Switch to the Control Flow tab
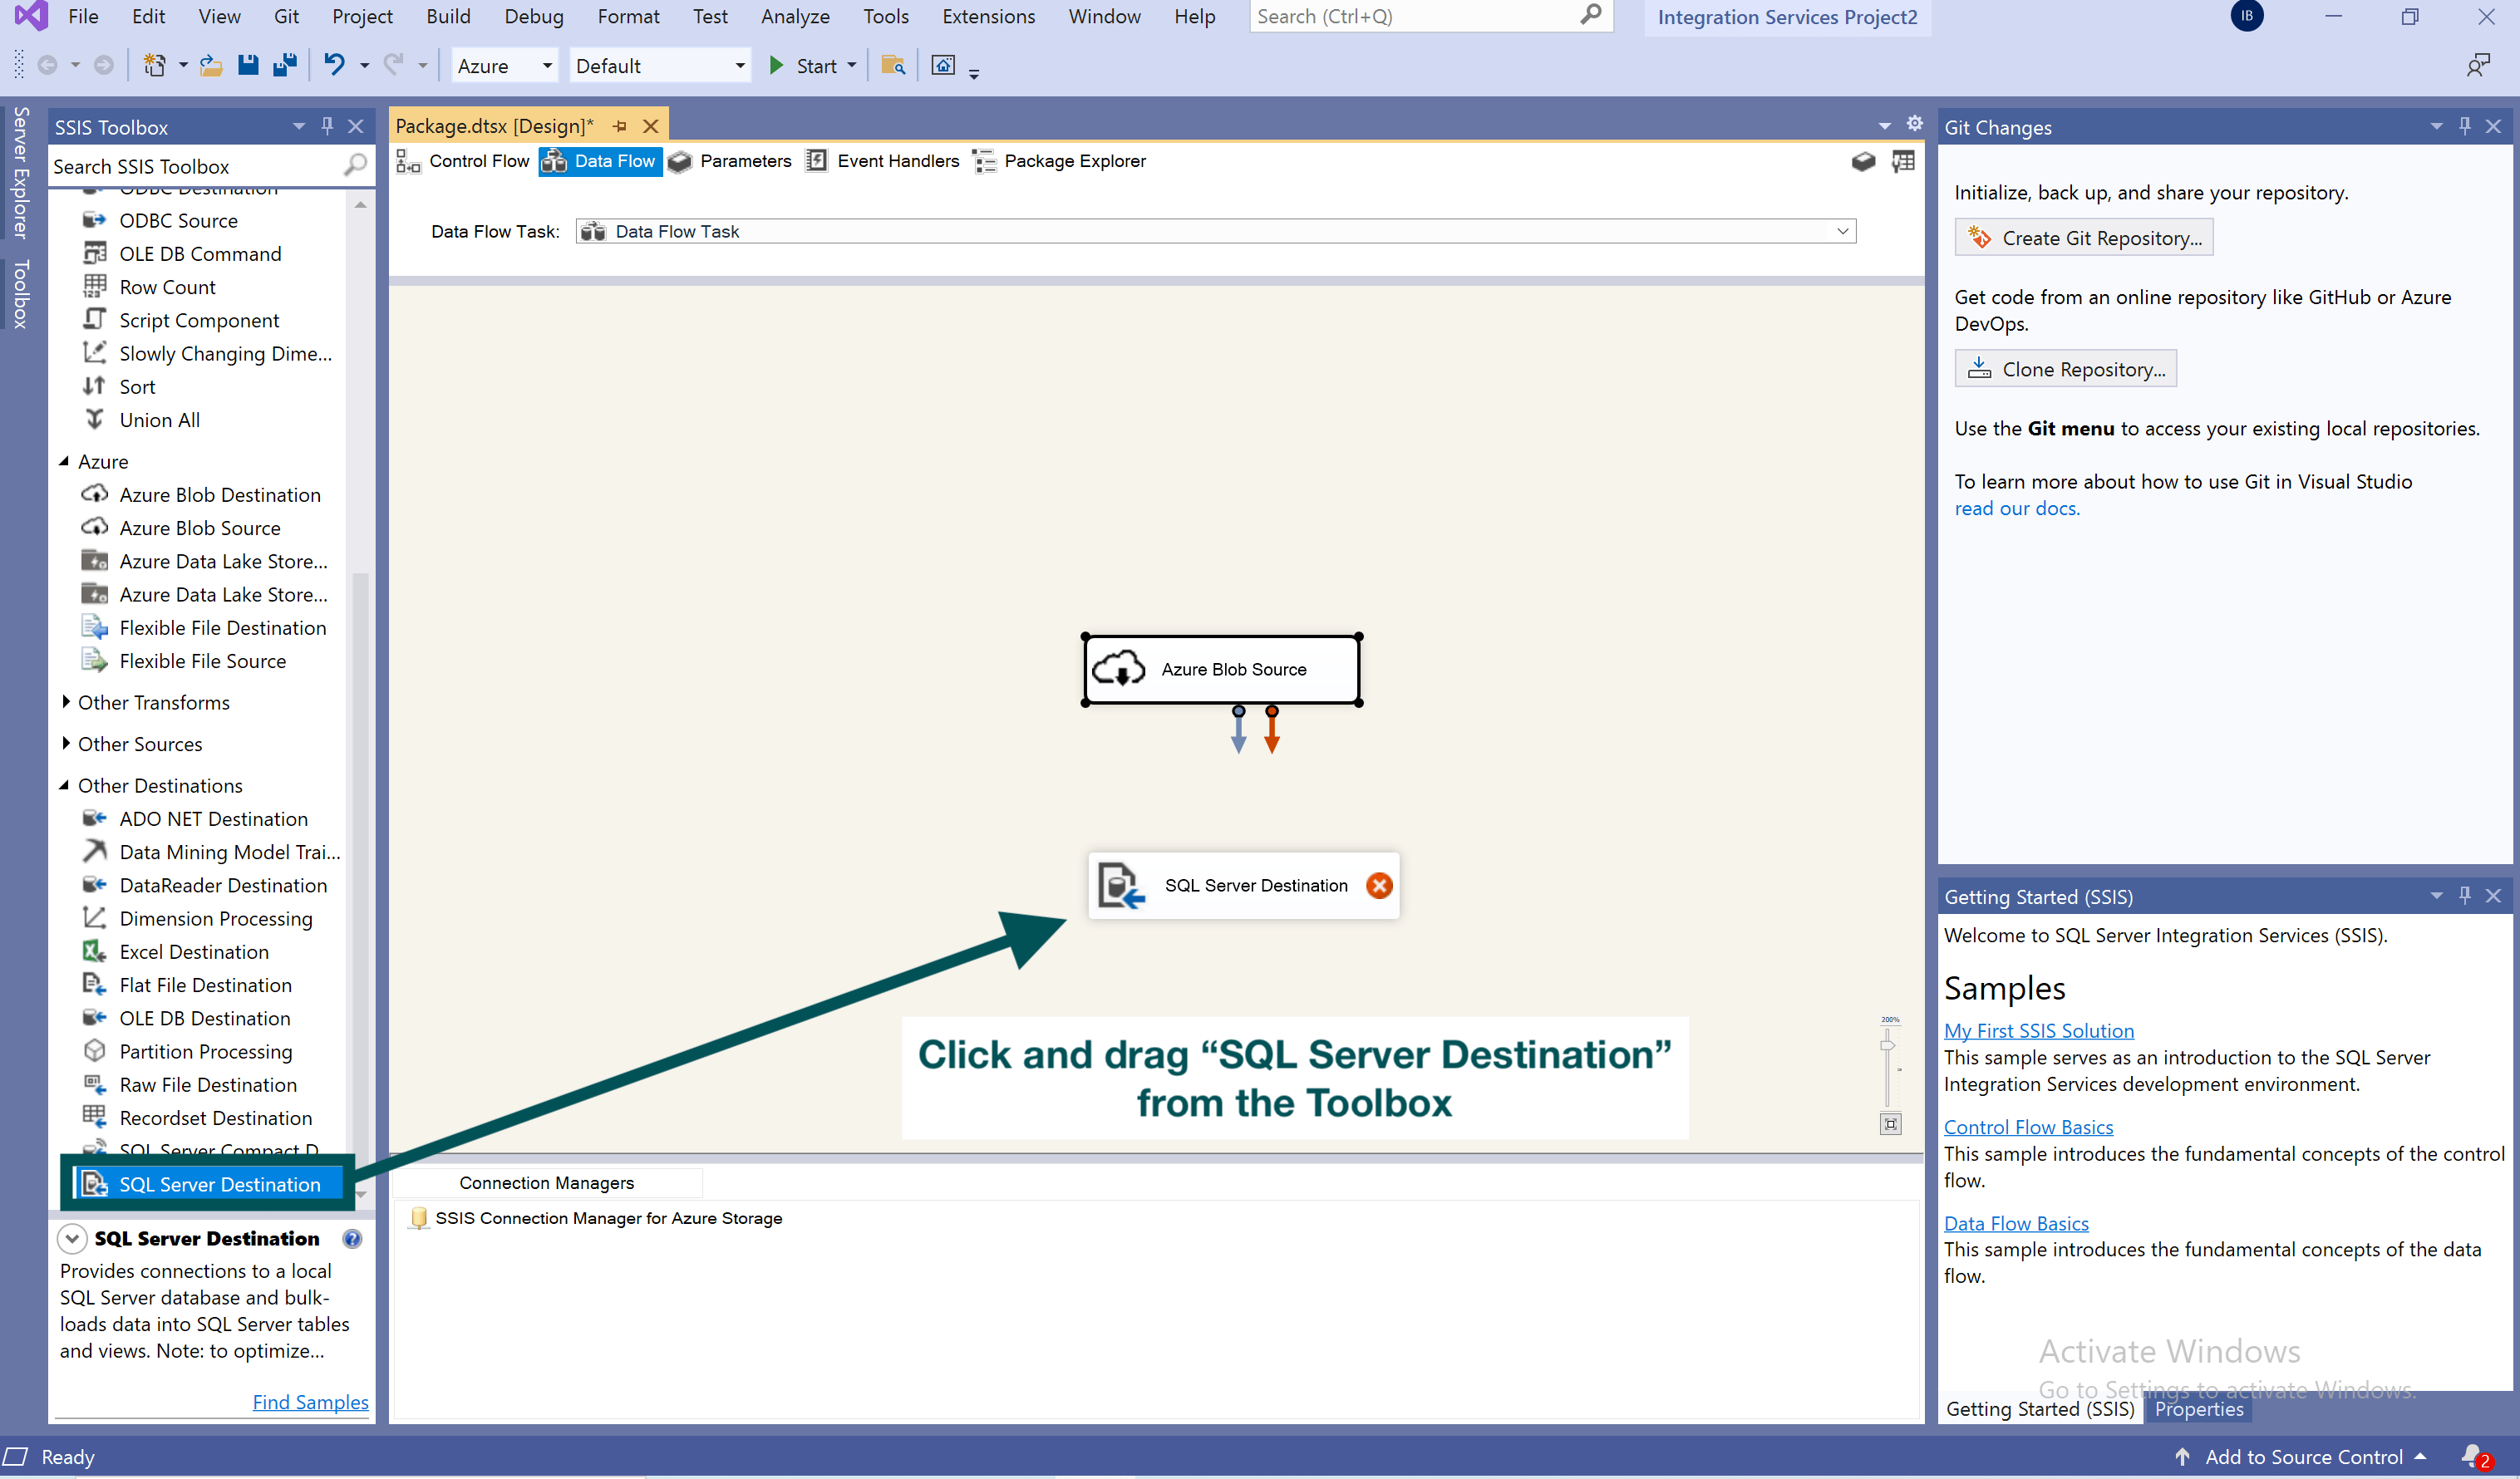Image resolution: width=2520 pixels, height=1479 pixels. 464,161
